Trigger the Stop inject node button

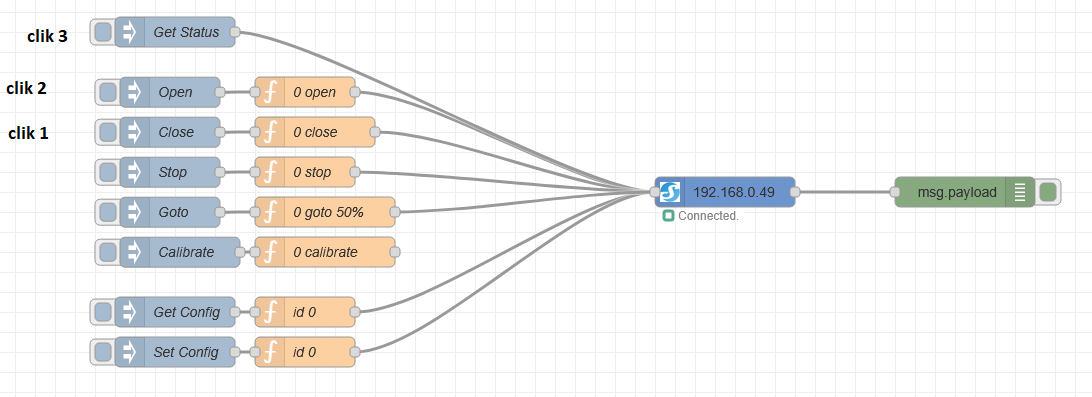coord(108,172)
